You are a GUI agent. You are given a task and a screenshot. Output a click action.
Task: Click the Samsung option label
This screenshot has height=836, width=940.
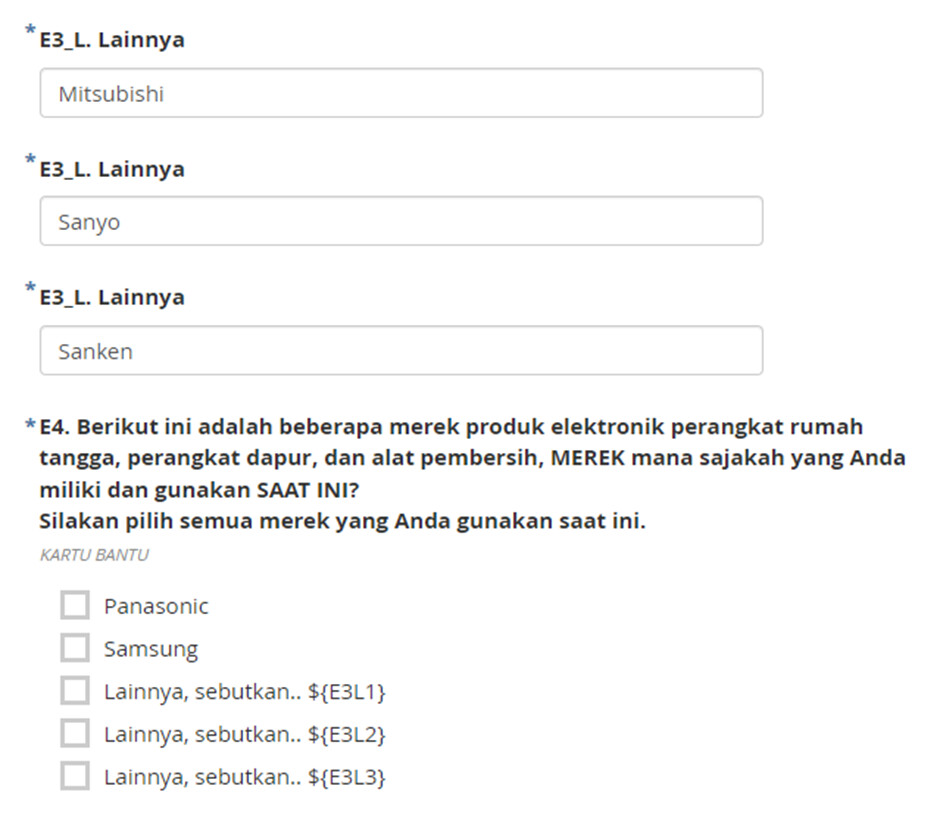tap(151, 649)
